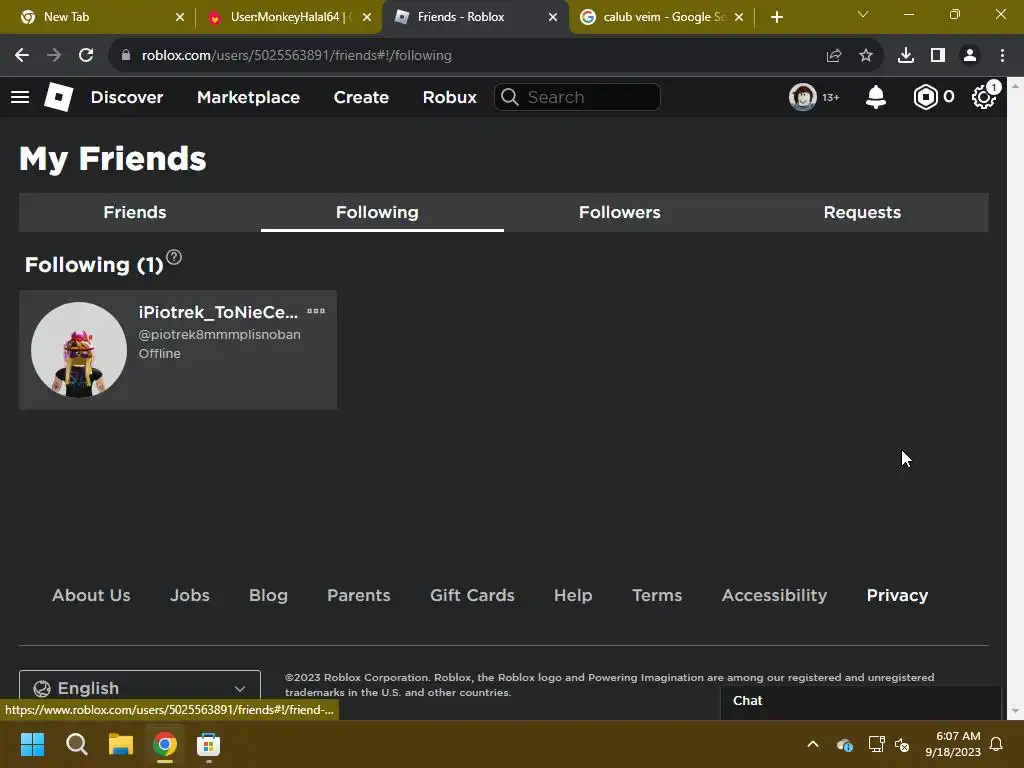
Task: Click the Roblox Search input field
Action: (x=577, y=97)
